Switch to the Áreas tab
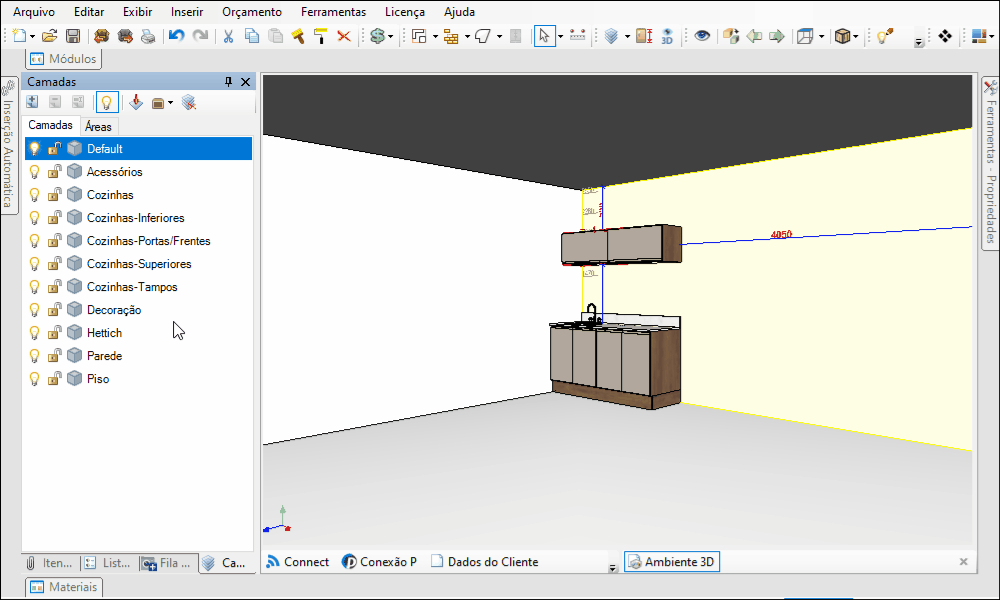The image size is (1000, 600). [98, 126]
